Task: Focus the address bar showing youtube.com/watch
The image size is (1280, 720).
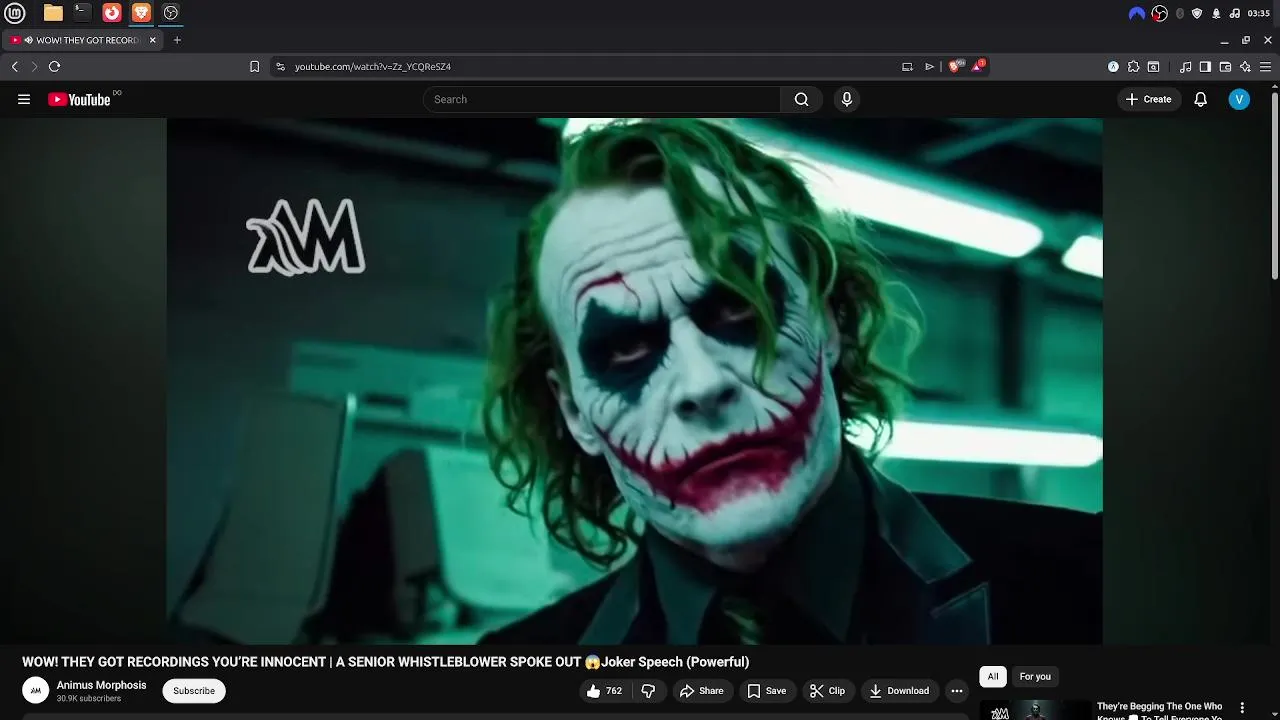Action: coord(590,66)
